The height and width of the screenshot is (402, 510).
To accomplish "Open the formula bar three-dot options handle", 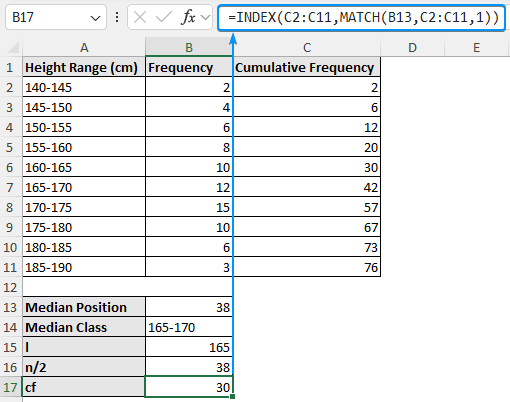I will coord(117,17).
